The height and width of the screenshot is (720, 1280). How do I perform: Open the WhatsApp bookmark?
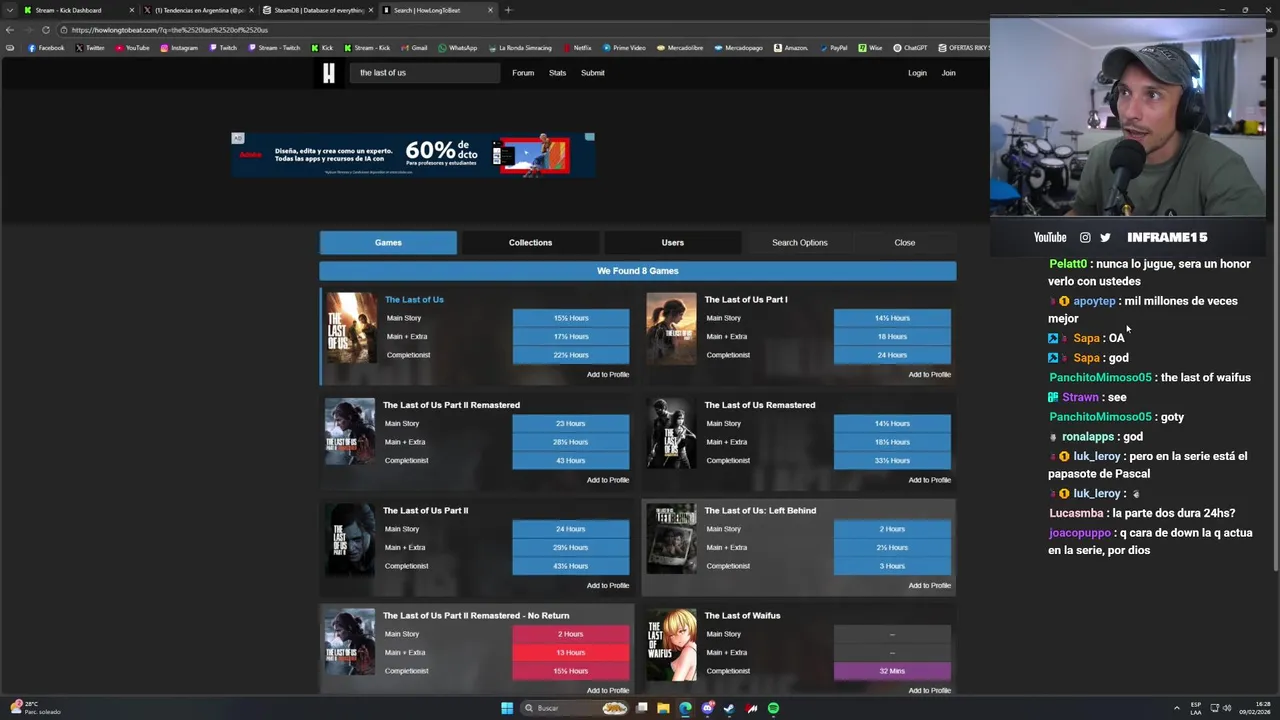457,48
